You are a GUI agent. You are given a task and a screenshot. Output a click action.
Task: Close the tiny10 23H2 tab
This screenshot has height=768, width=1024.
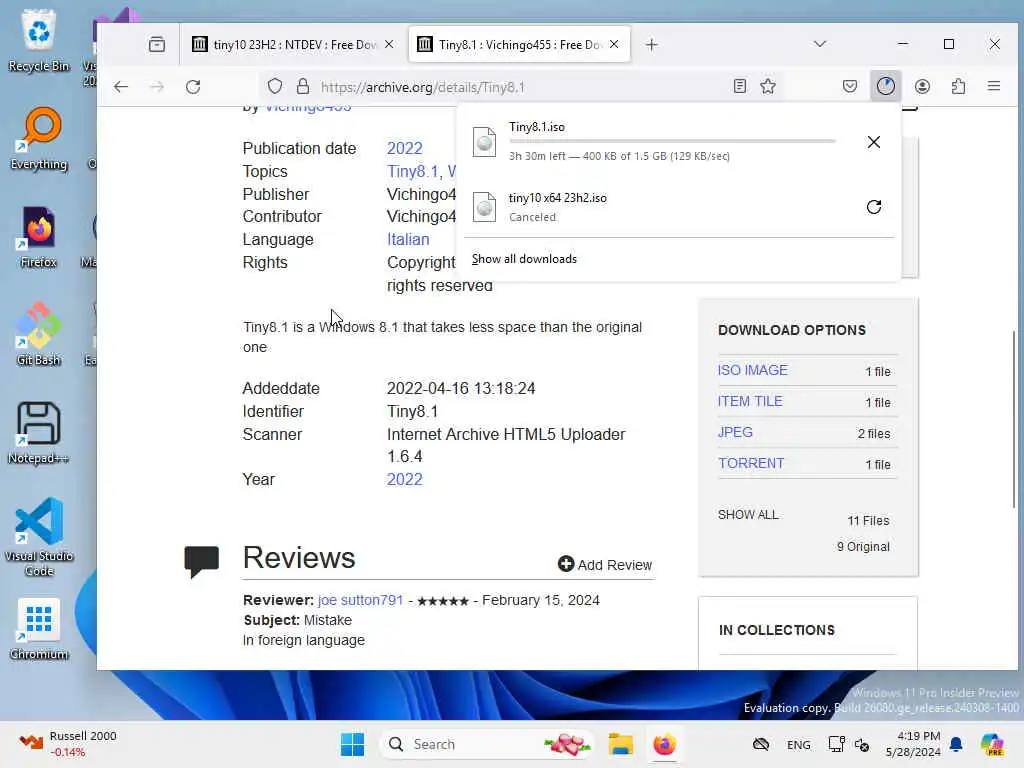[x=389, y=44]
